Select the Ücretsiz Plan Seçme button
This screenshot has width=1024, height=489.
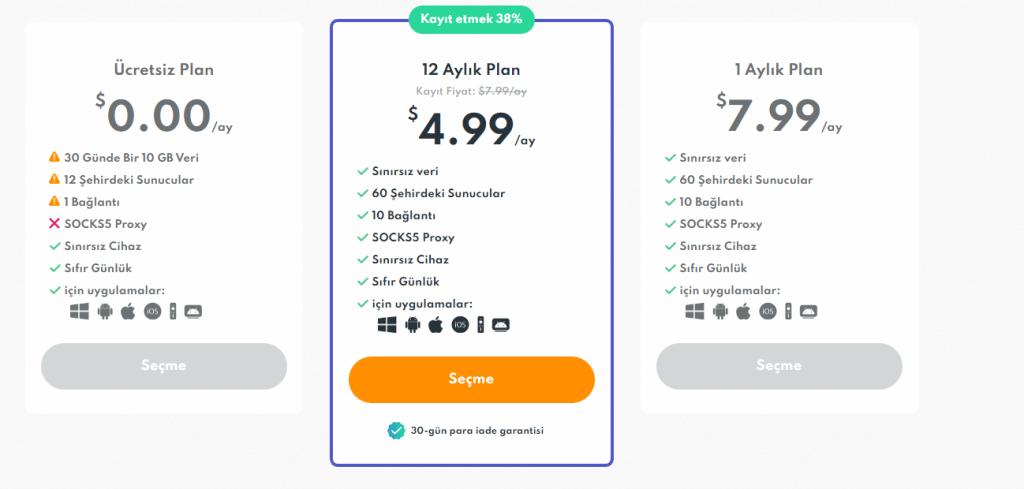(164, 366)
